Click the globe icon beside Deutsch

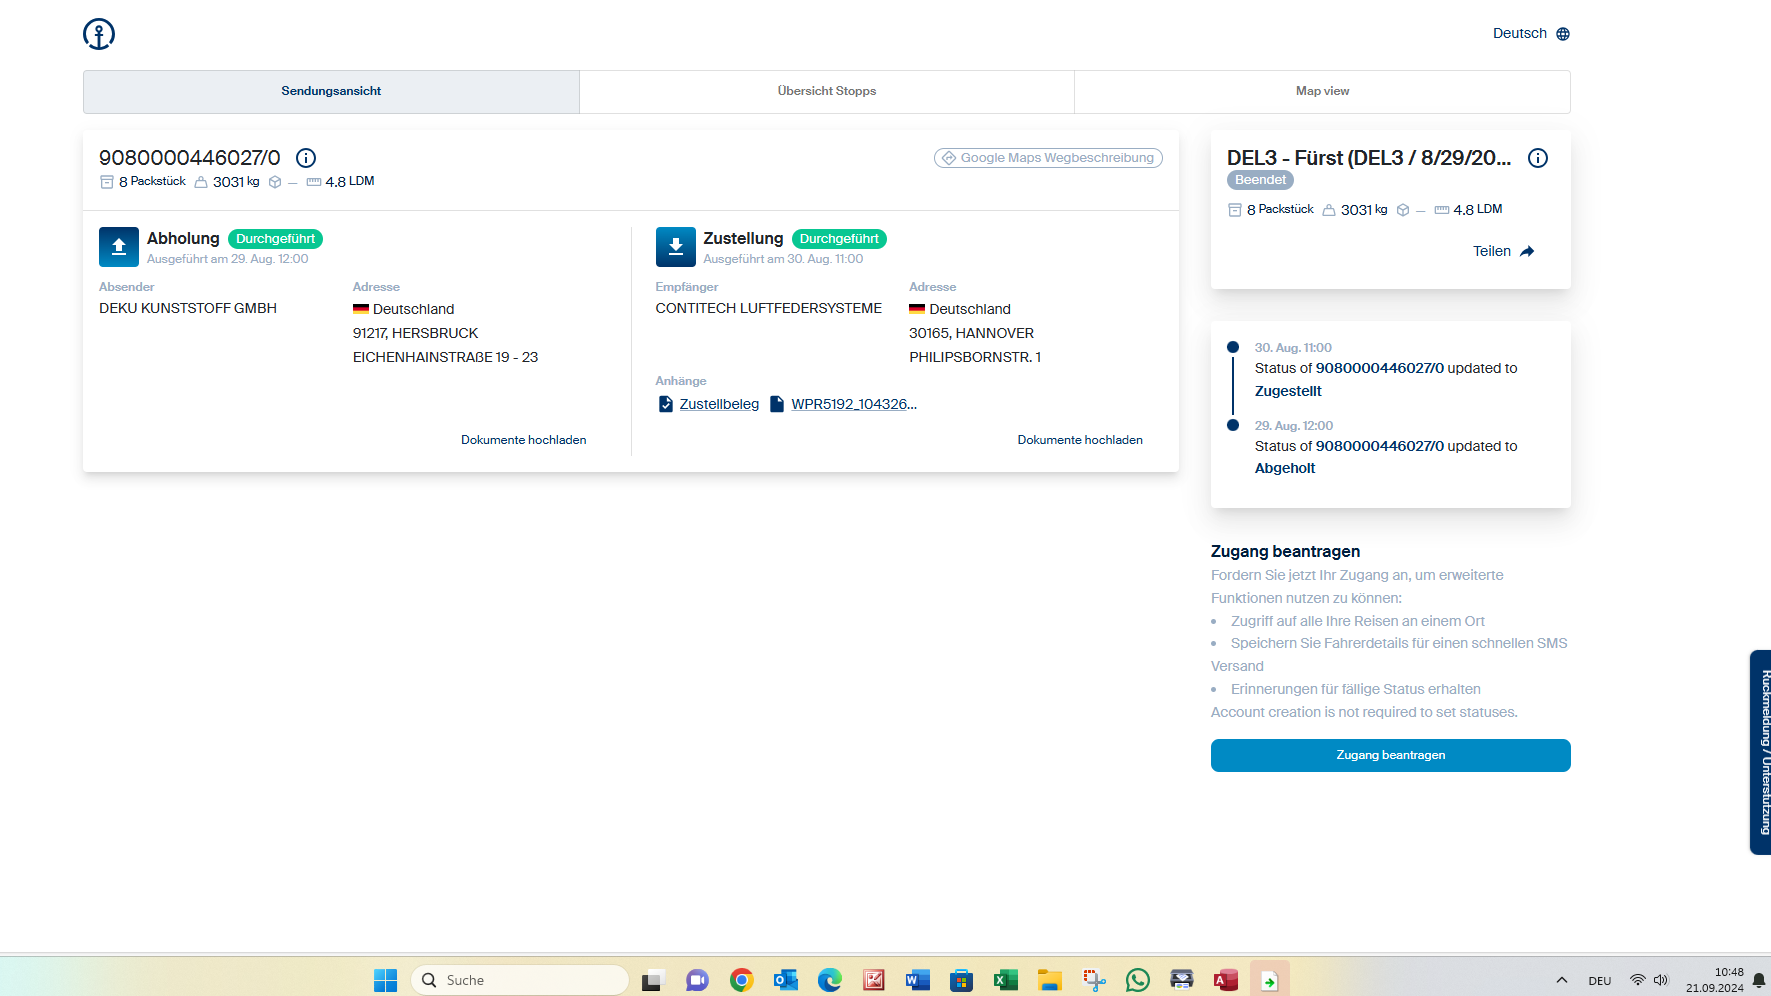tap(1563, 34)
